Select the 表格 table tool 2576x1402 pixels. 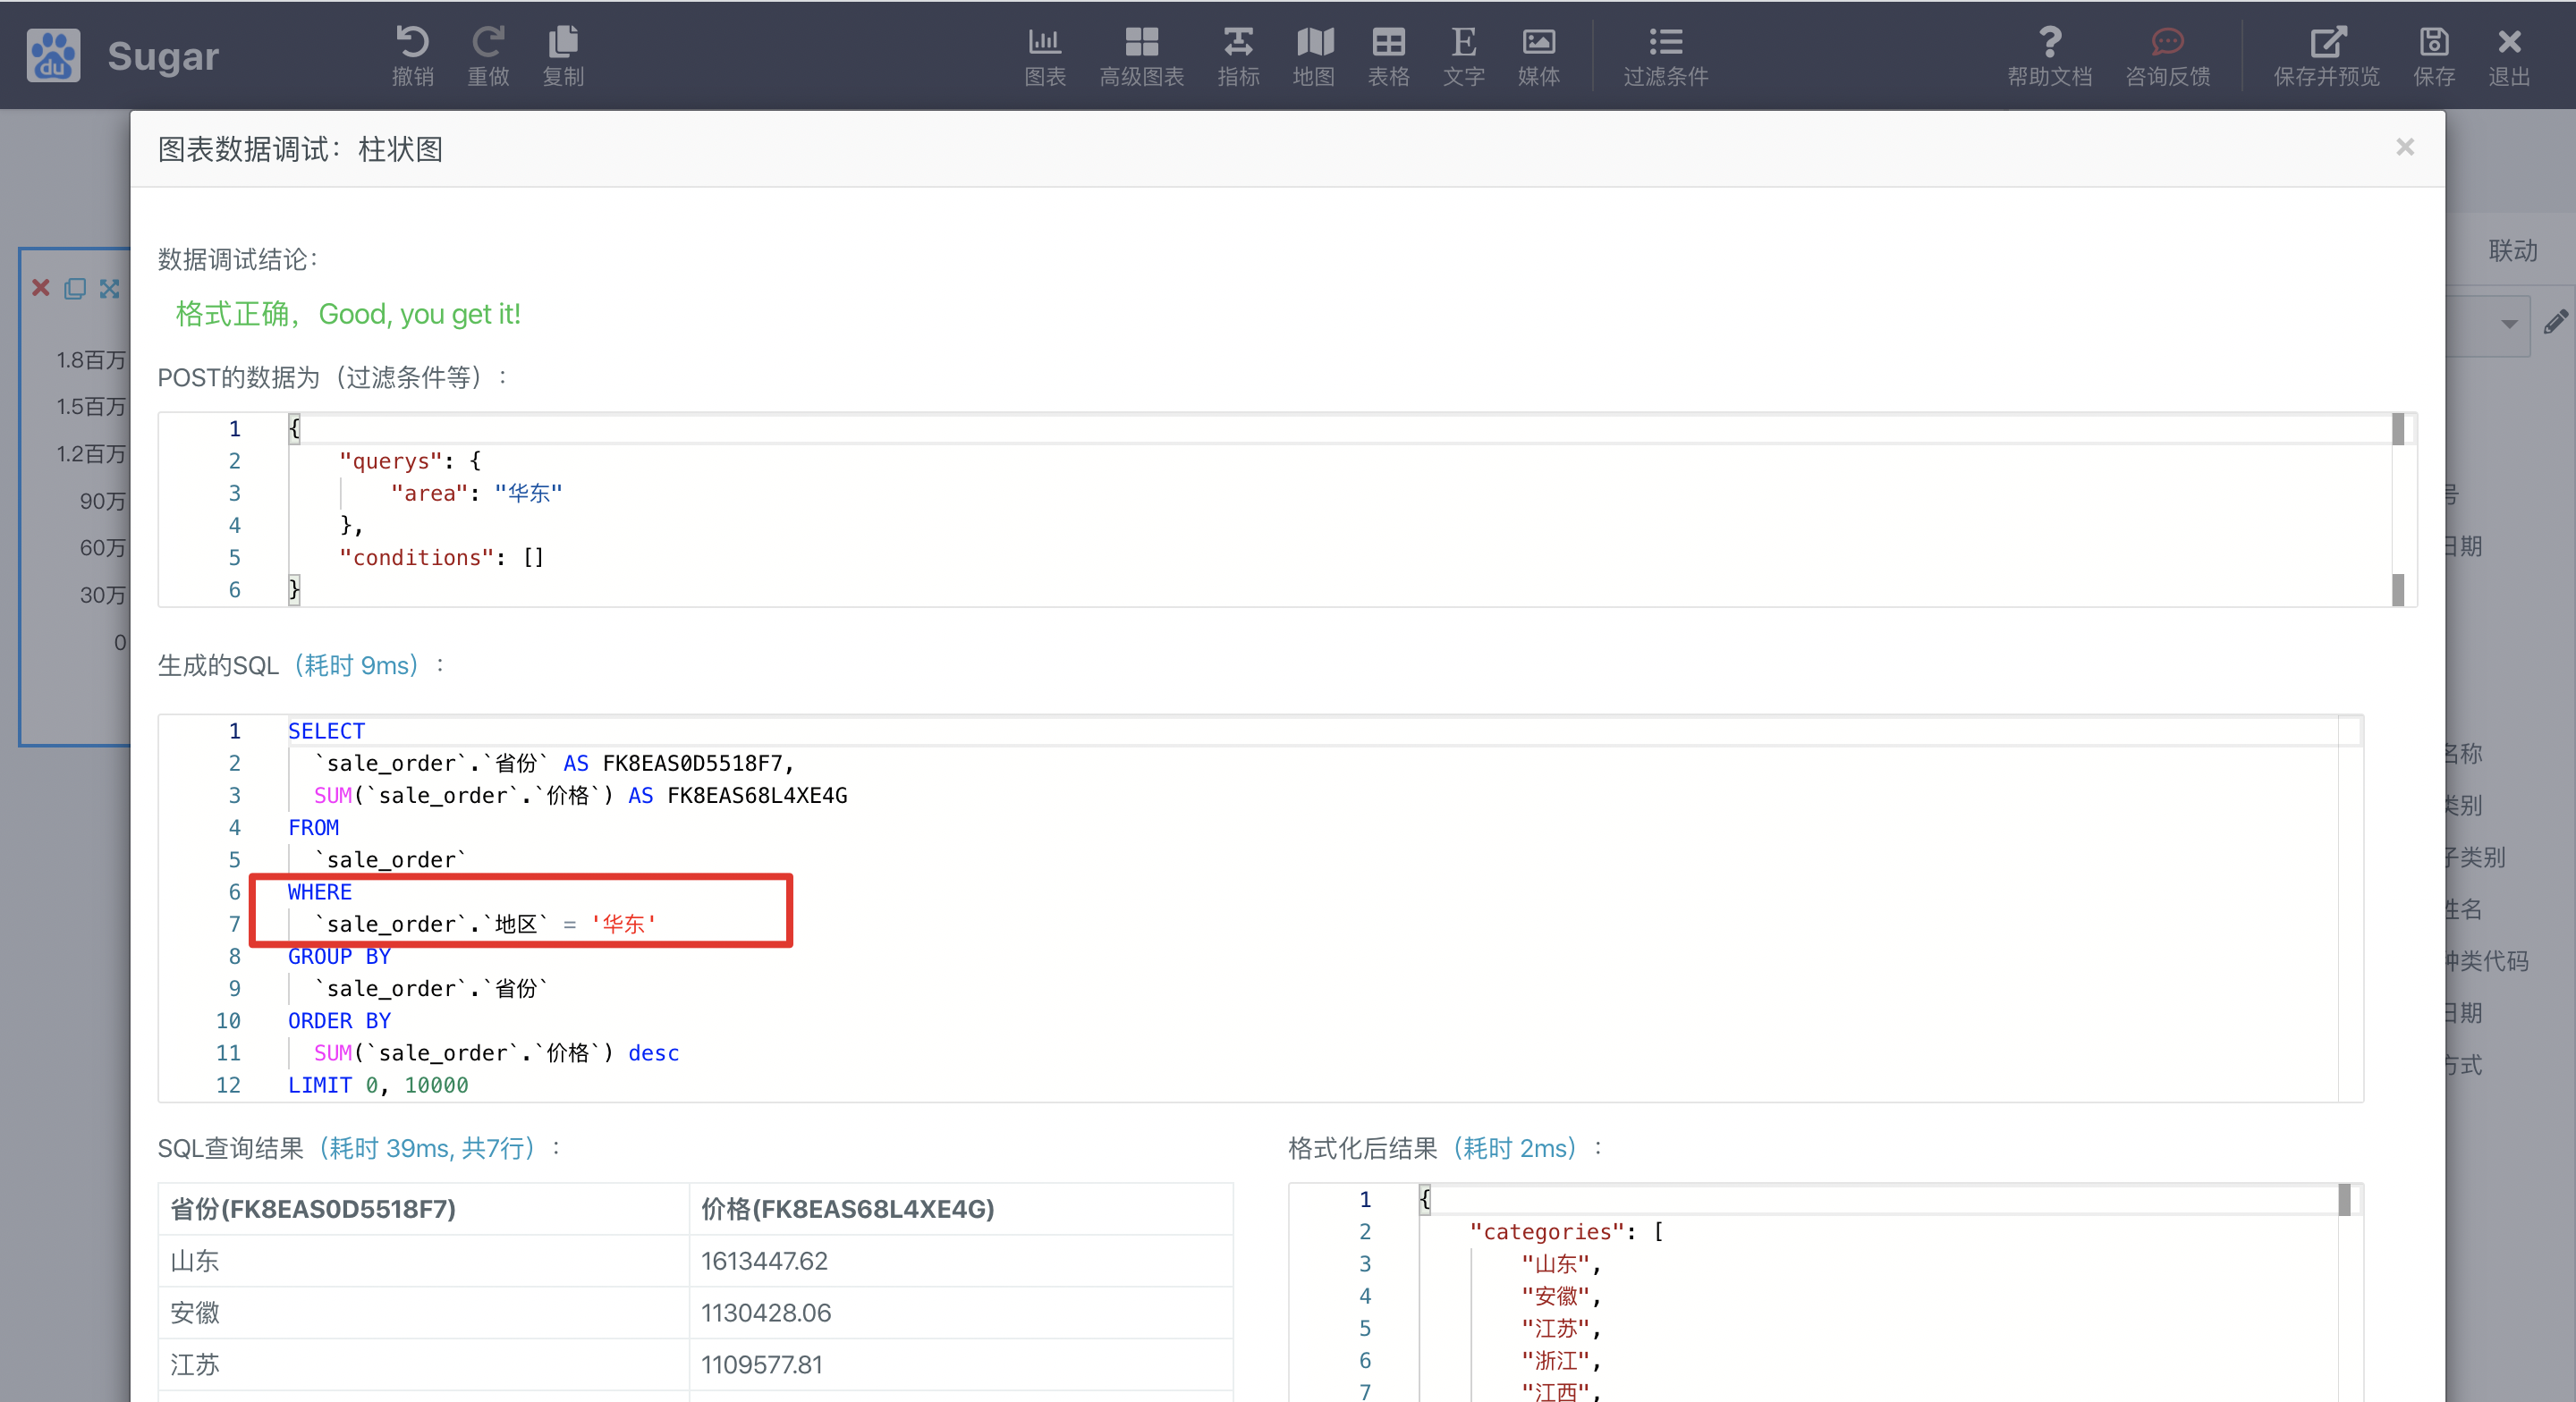1388,56
